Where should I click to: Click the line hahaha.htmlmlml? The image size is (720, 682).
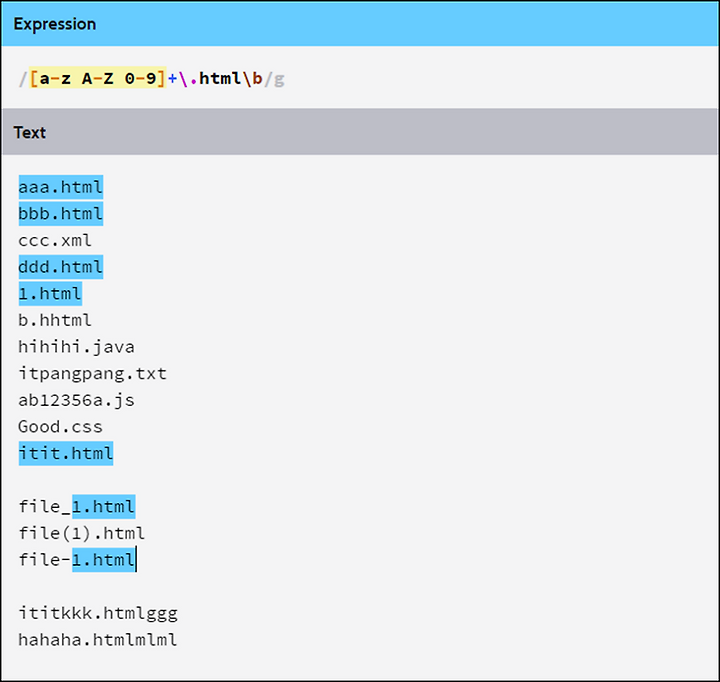click(97, 640)
